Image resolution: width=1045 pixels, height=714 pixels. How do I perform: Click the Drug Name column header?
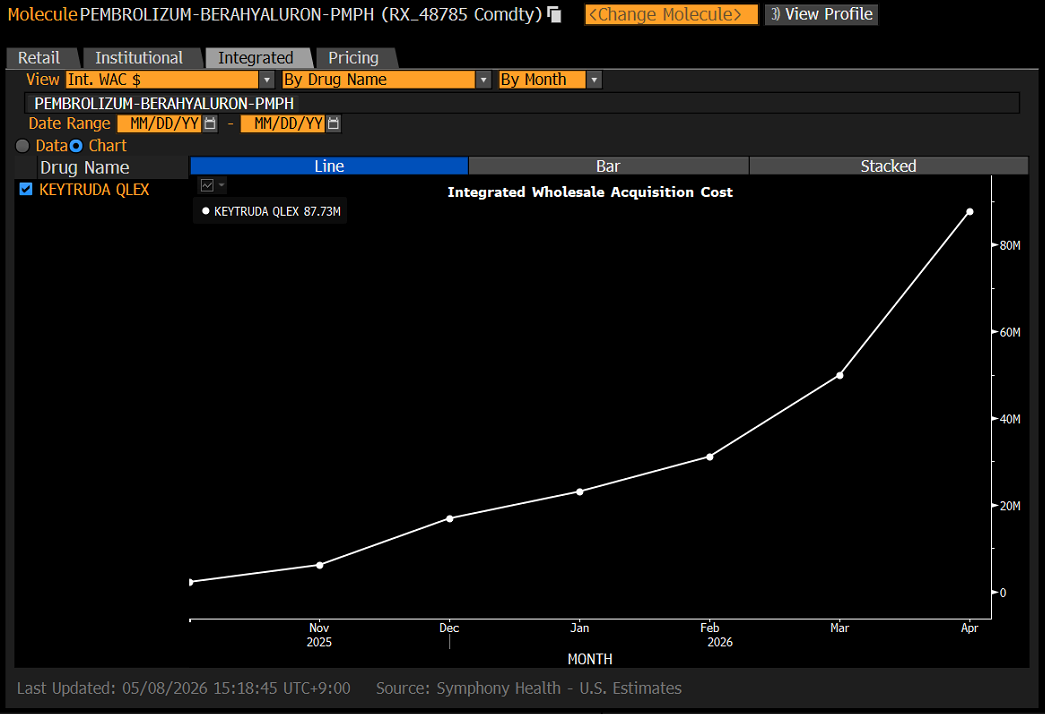85,167
